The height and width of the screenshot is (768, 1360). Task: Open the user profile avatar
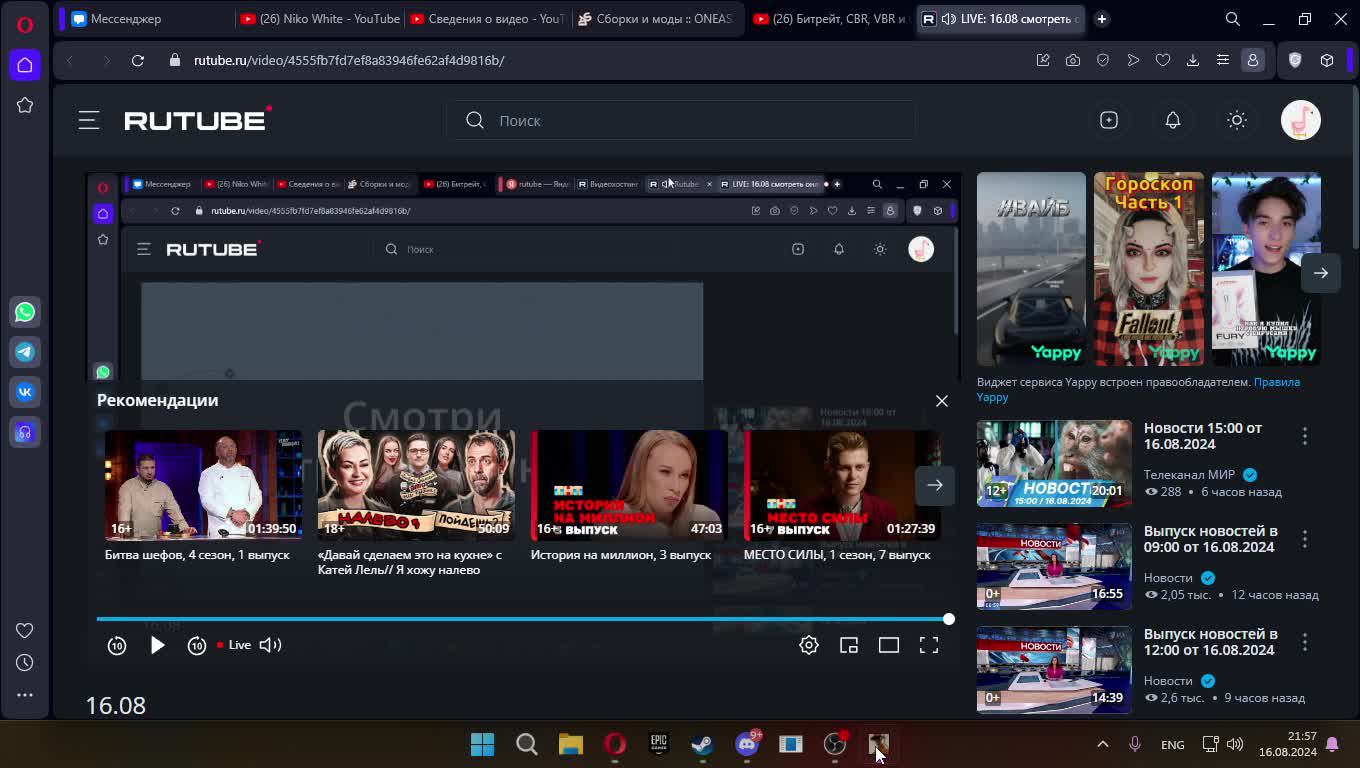(x=1301, y=120)
